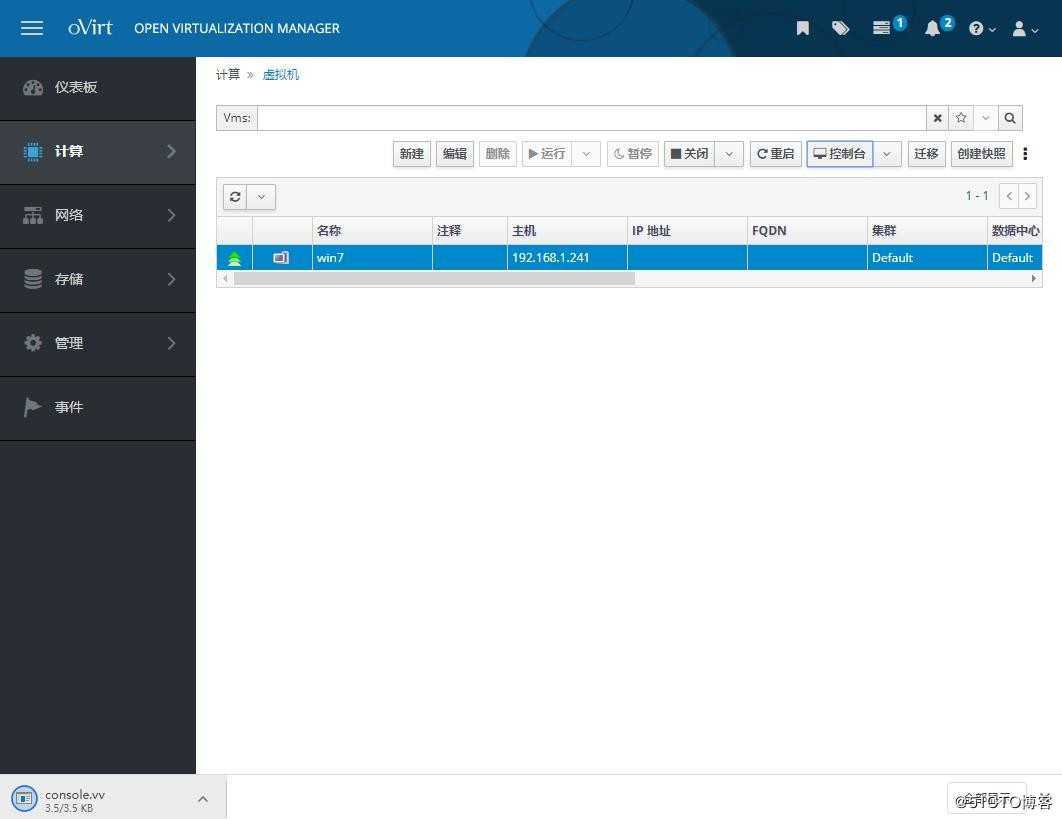The width and height of the screenshot is (1062, 819).
Task: Run search with the magnifier icon
Action: [1010, 118]
